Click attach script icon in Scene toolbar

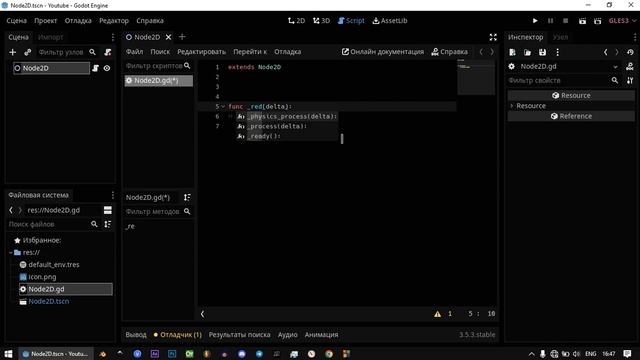[108, 52]
